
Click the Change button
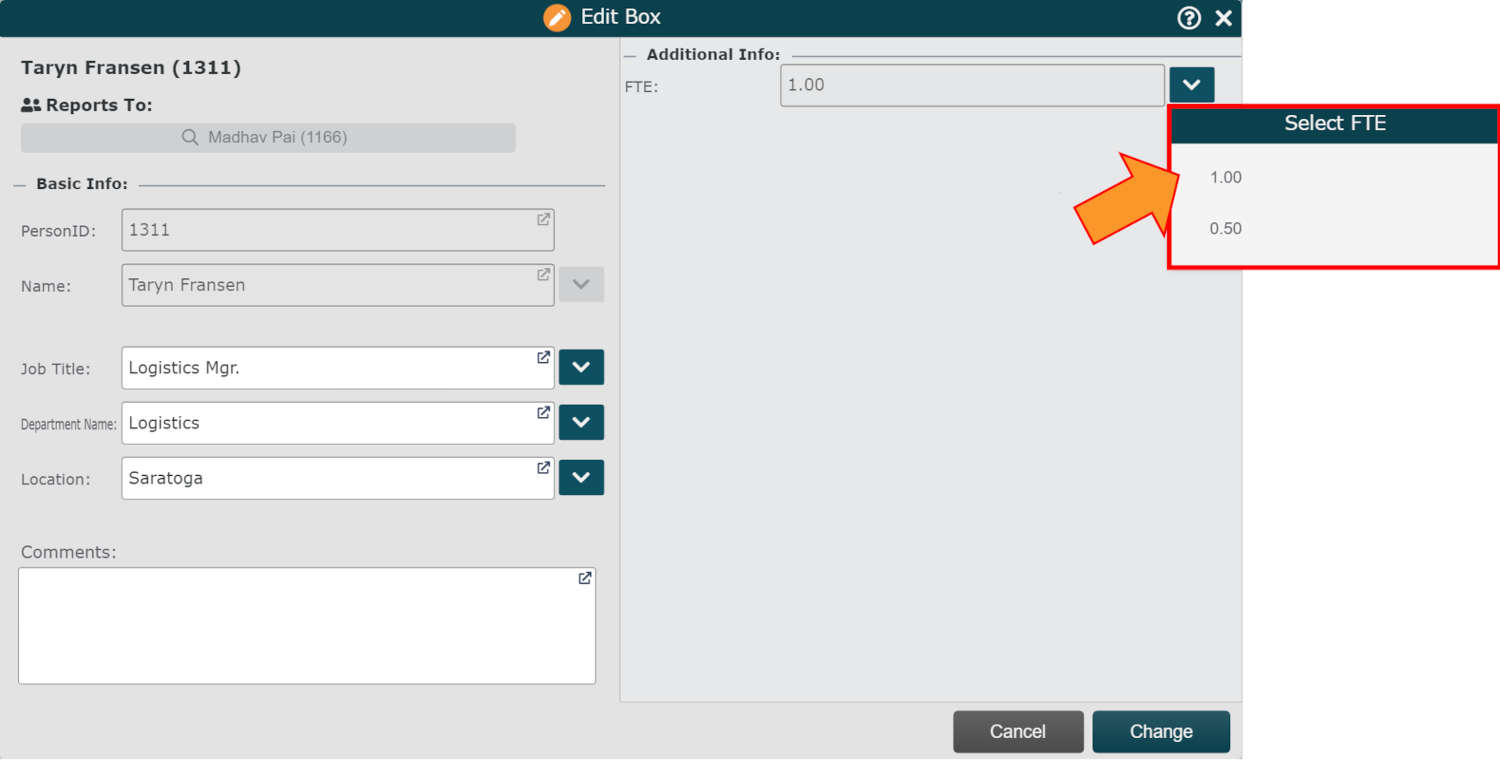pyautogui.click(x=1161, y=732)
